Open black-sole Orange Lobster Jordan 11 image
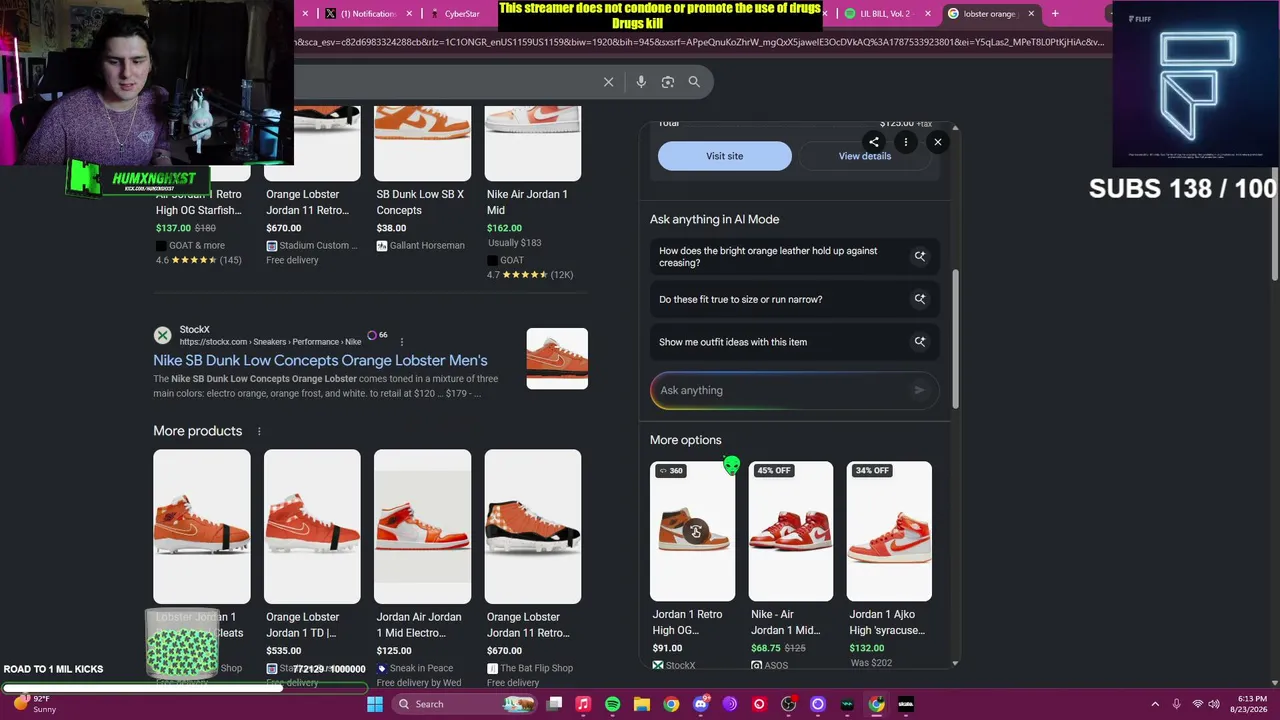The height and width of the screenshot is (720, 1280). (533, 526)
